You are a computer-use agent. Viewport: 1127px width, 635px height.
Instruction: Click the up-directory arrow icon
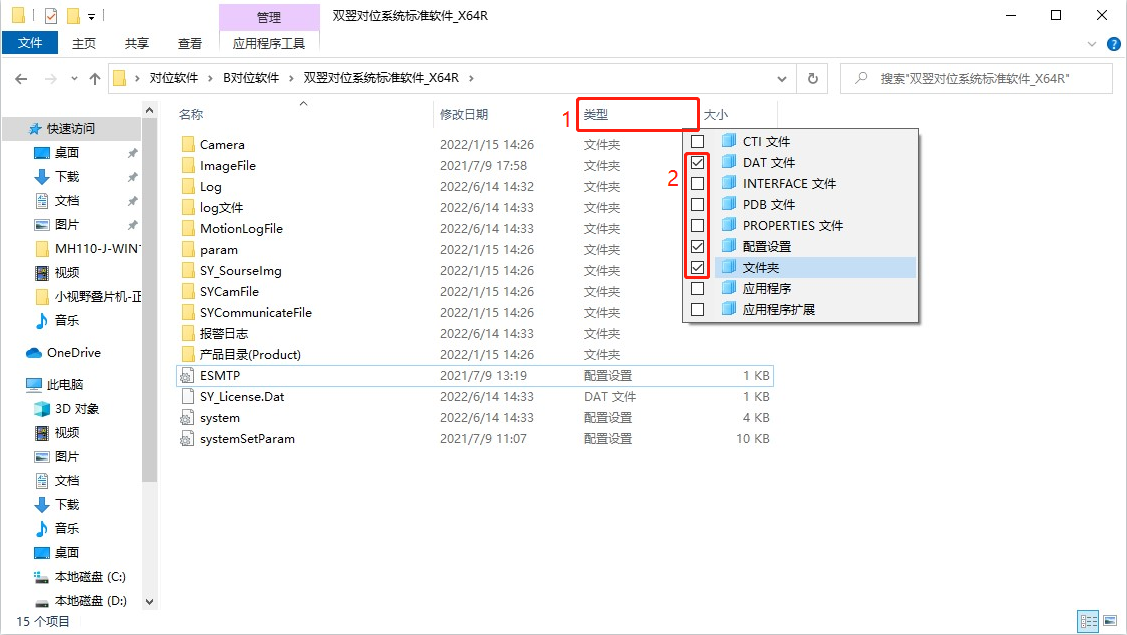95,78
